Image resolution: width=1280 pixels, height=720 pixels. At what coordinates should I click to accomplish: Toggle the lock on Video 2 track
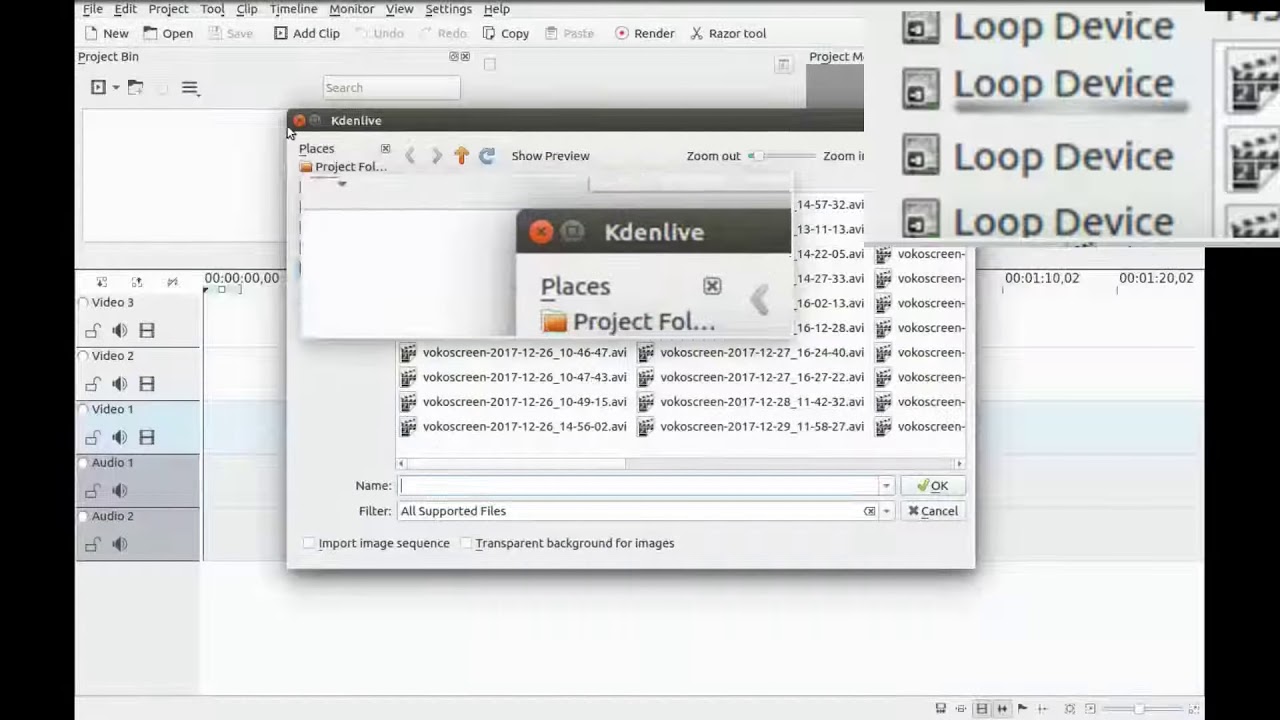[92, 383]
